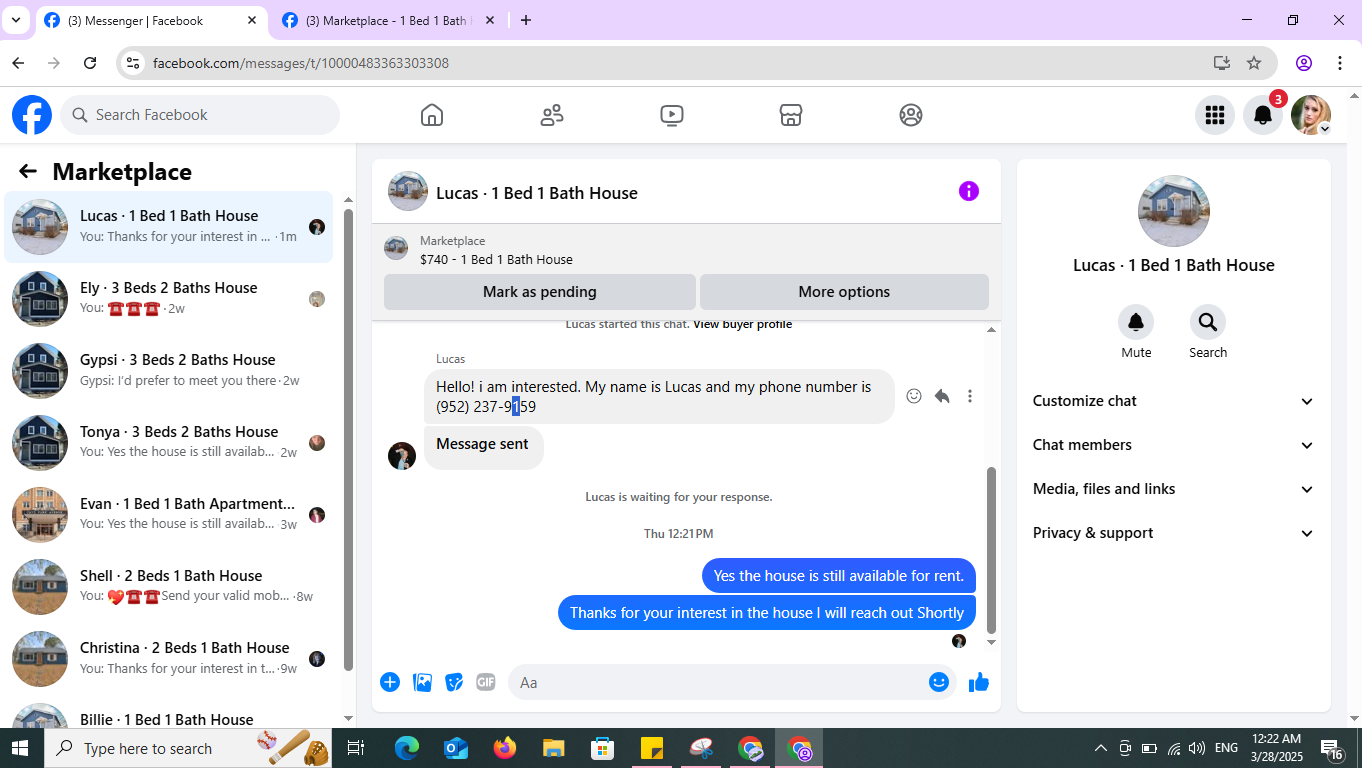Reply to Lucas's message
This screenshot has width=1362, height=768.
click(x=942, y=396)
